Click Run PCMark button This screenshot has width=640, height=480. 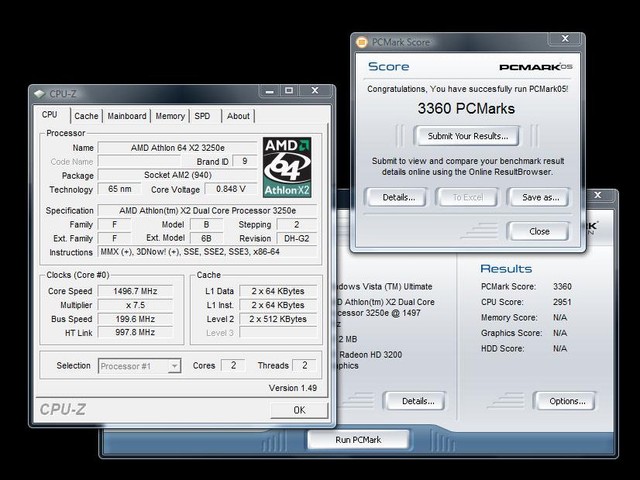358,440
